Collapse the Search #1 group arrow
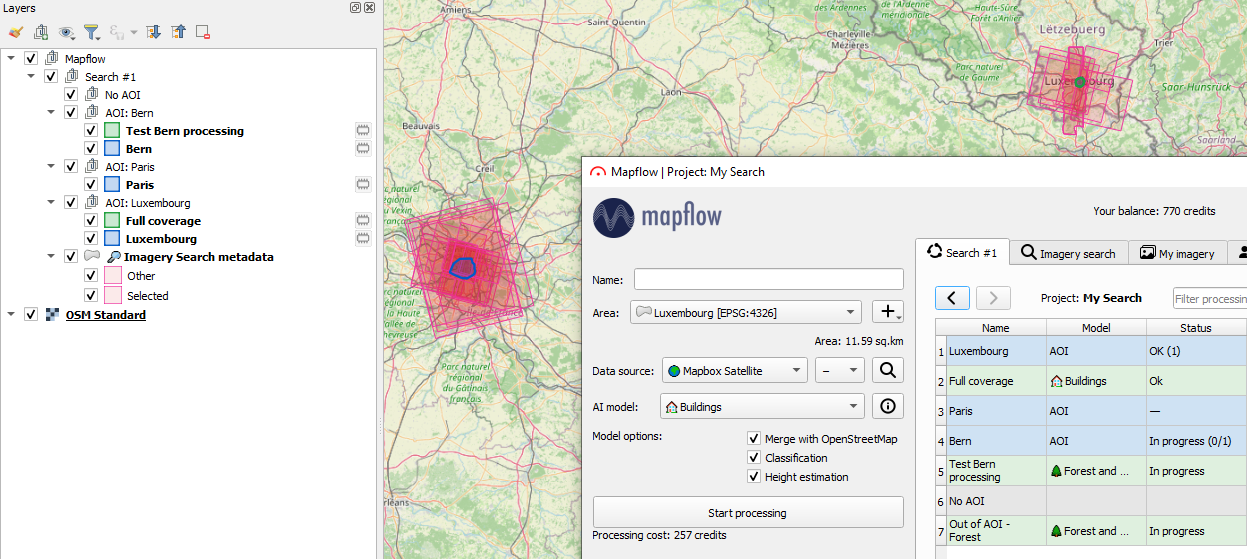This screenshot has width=1247, height=559. point(31,77)
